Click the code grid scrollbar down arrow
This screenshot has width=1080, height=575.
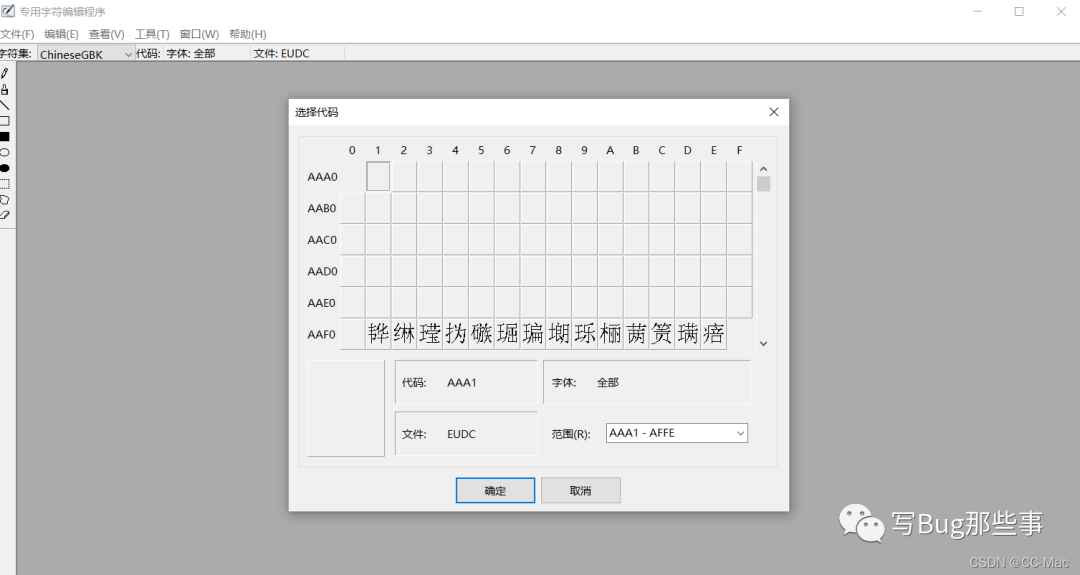[763, 343]
